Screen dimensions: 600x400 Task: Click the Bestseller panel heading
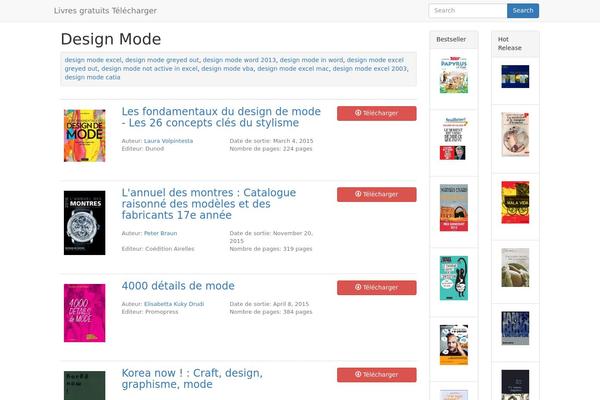(x=451, y=39)
